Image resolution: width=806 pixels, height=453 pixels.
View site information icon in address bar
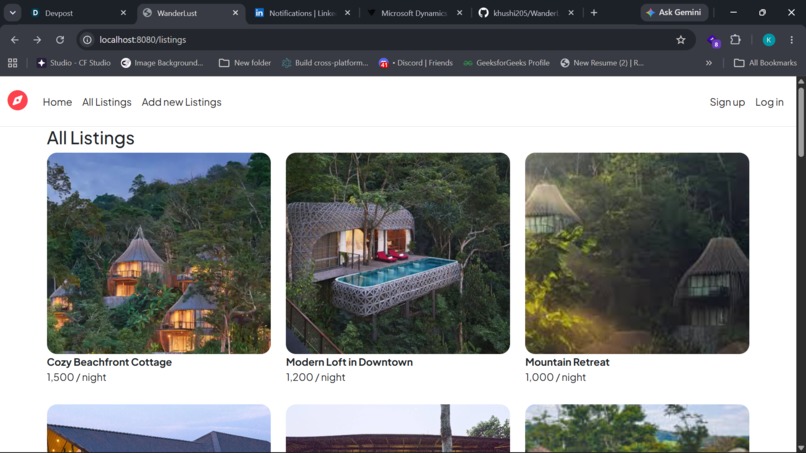click(87, 40)
